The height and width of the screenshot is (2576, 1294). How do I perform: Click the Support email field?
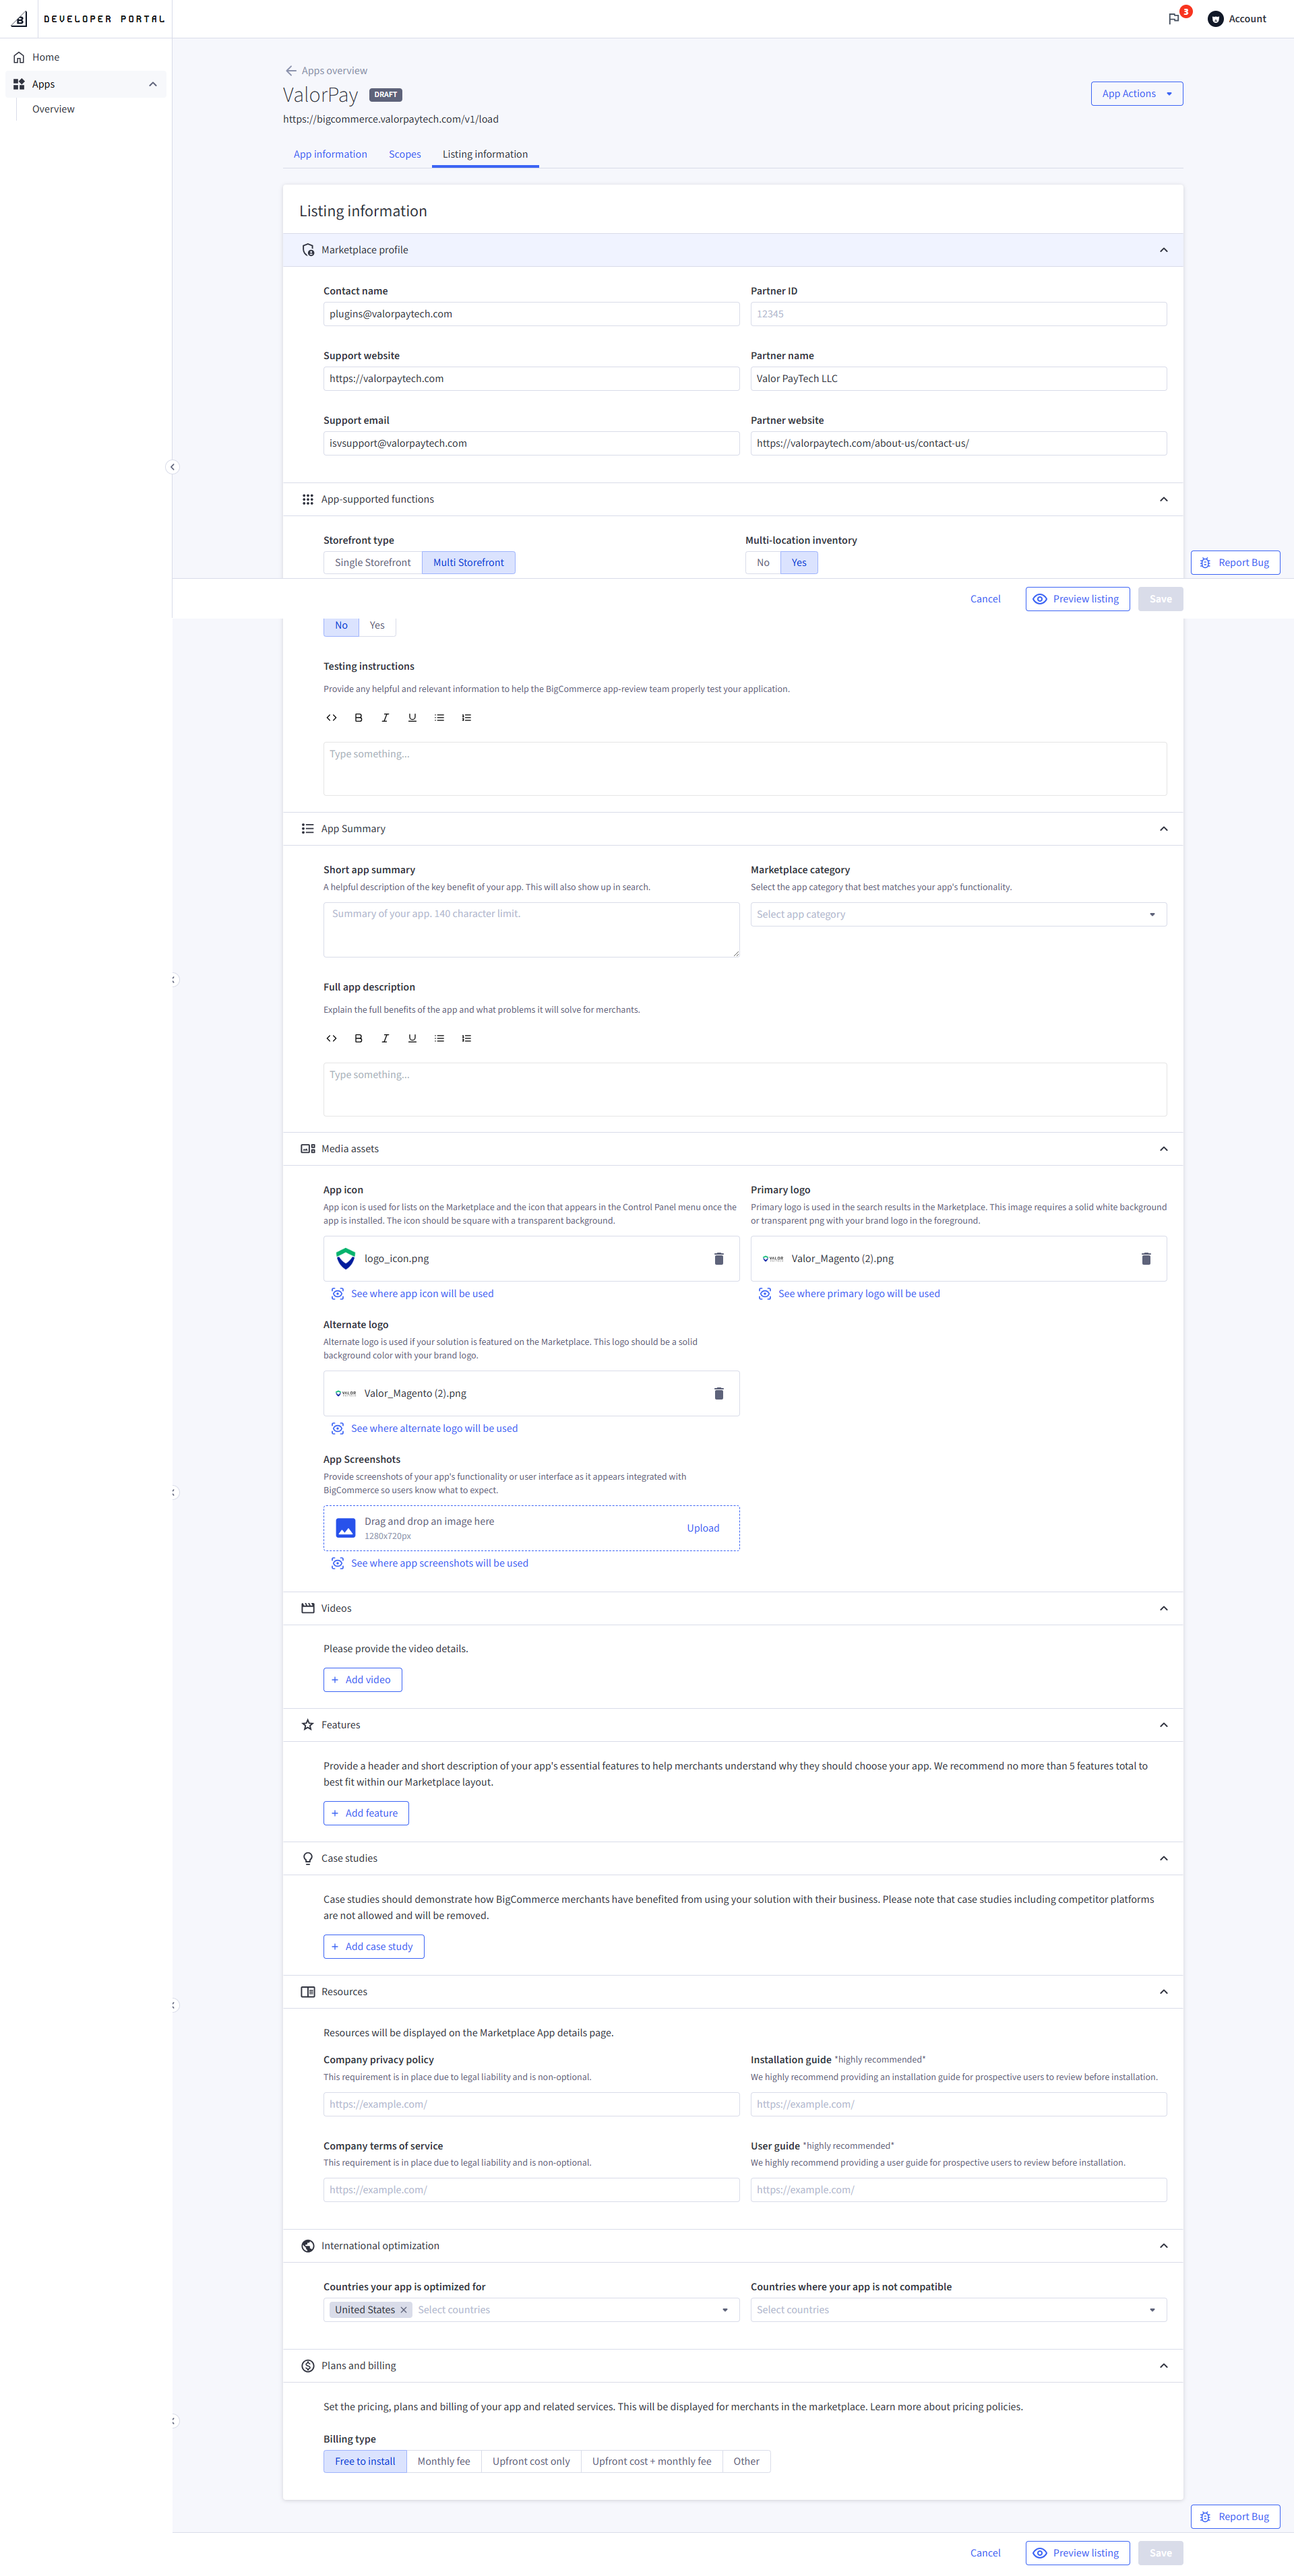point(531,444)
